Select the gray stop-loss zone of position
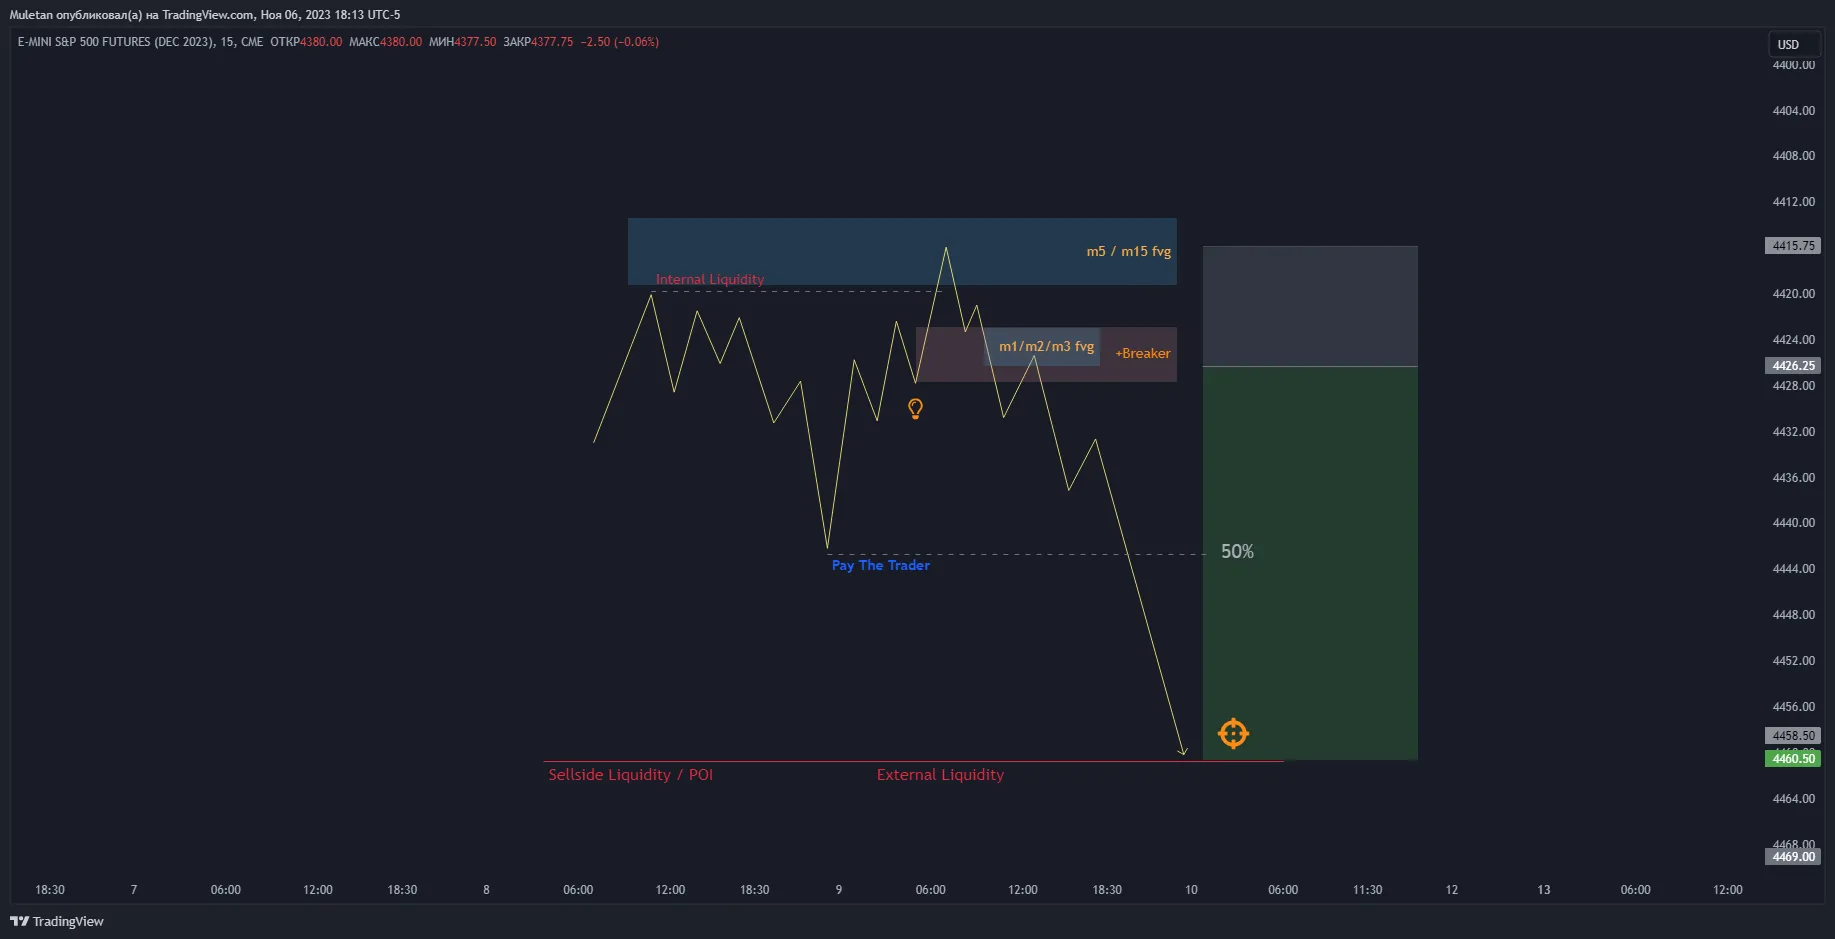This screenshot has height=939, width=1835. tap(1310, 306)
